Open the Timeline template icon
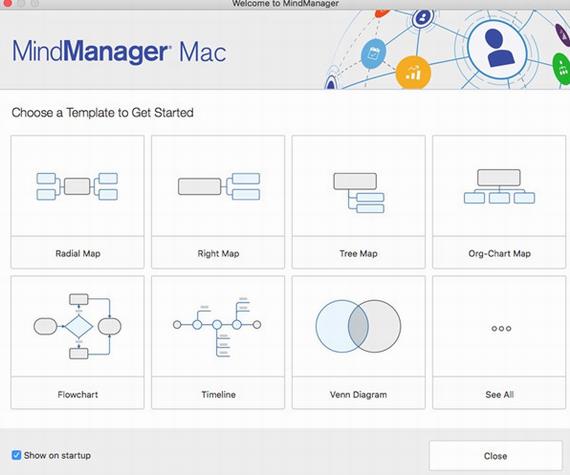This screenshot has width=570, height=475. click(217, 327)
